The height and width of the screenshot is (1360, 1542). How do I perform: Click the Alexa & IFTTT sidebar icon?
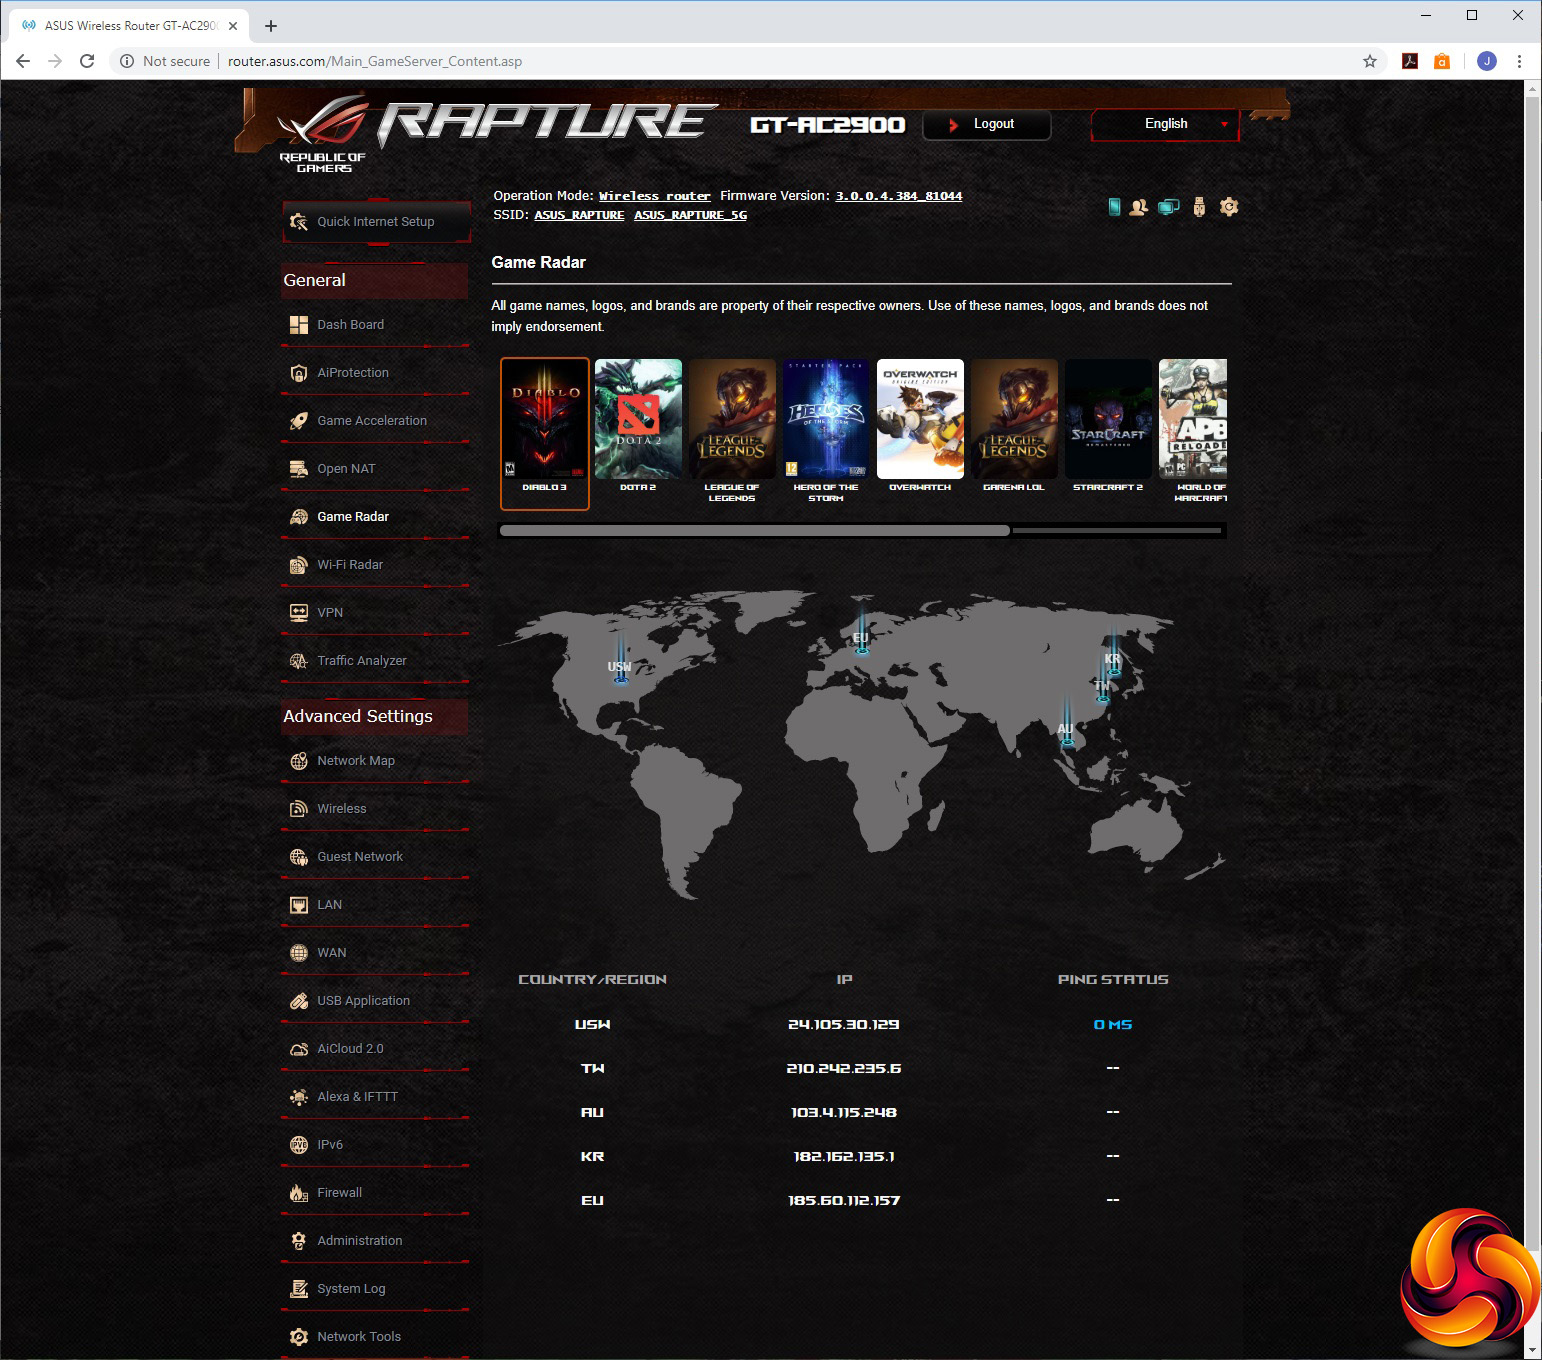point(298,1097)
